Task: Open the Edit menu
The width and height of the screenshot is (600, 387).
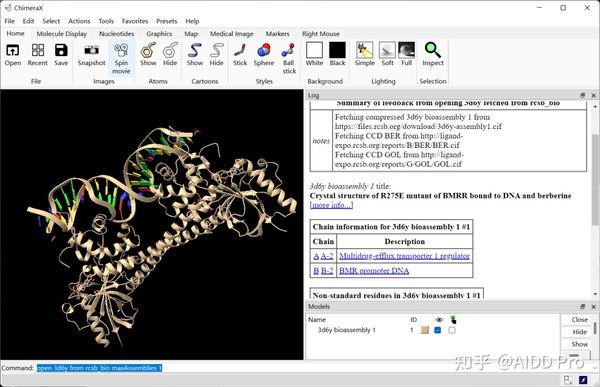Action: pos(28,21)
